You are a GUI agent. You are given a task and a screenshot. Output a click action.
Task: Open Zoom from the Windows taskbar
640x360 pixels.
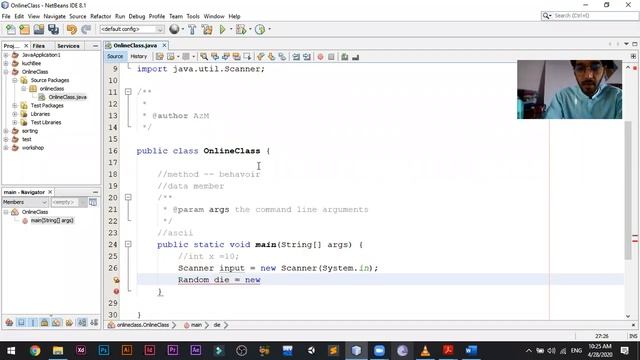(379, 350)
